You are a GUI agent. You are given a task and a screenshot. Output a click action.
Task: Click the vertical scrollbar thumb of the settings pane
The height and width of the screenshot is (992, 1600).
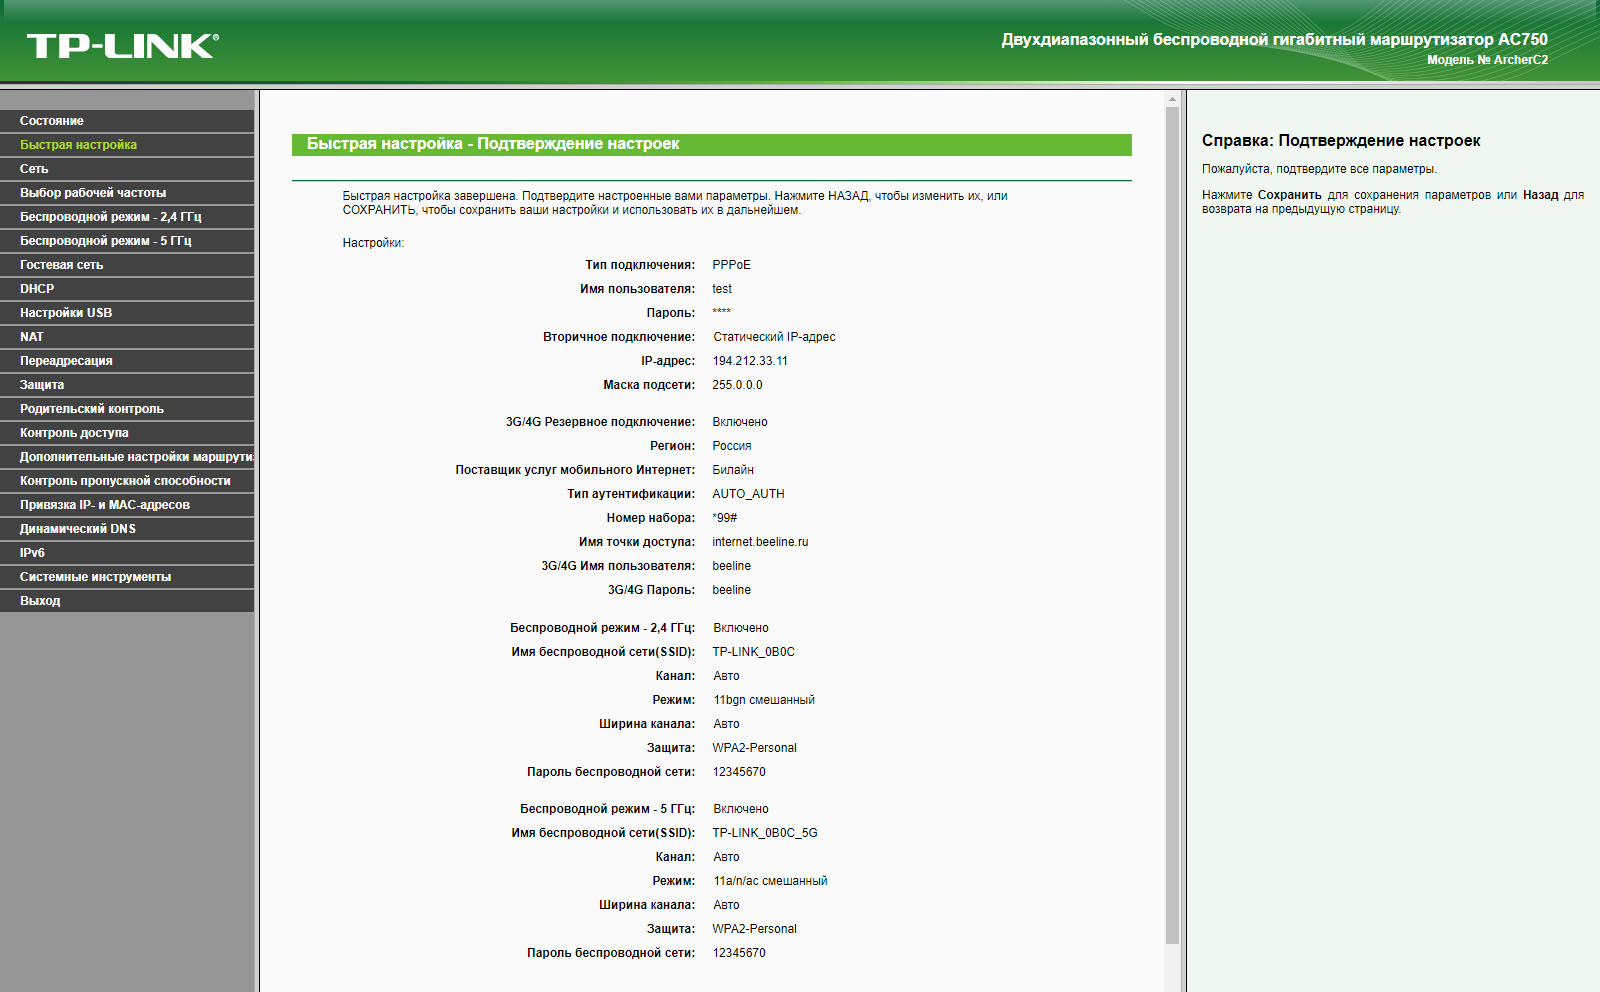[1173, 525]
